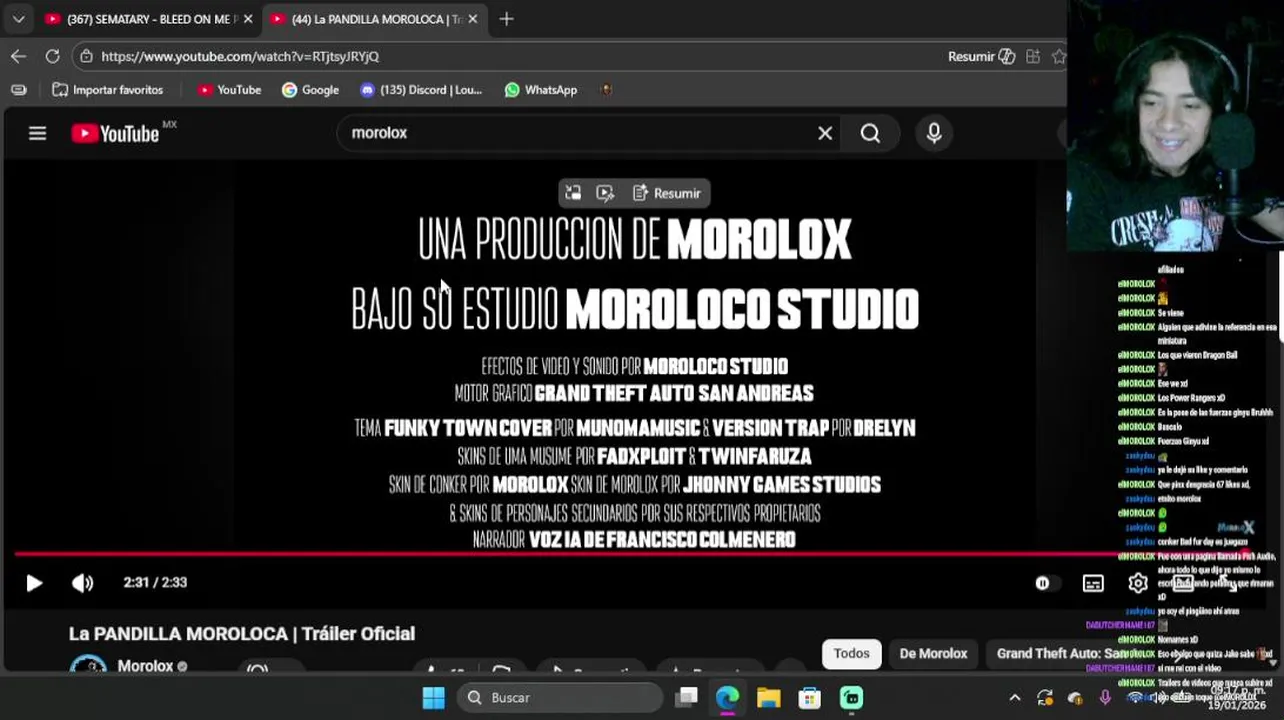Image resolution: width=1284 pixels, height=720 pixels.
Task: Open Task View on taskbar
Action: tap(686, 698)
